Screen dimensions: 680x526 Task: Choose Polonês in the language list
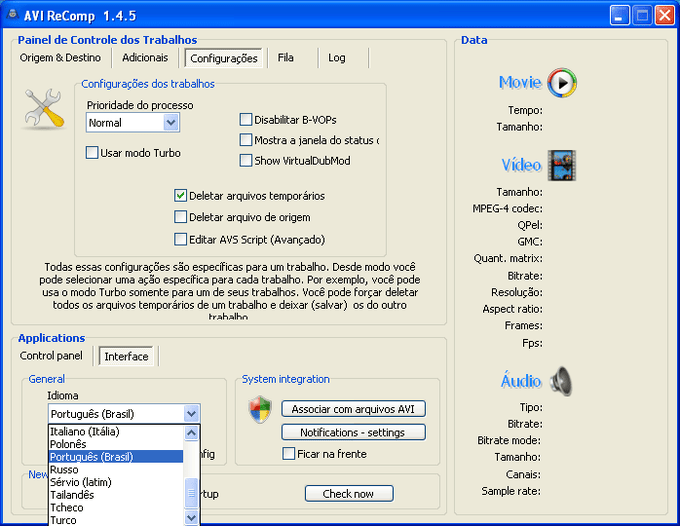[x=116, y=444]
